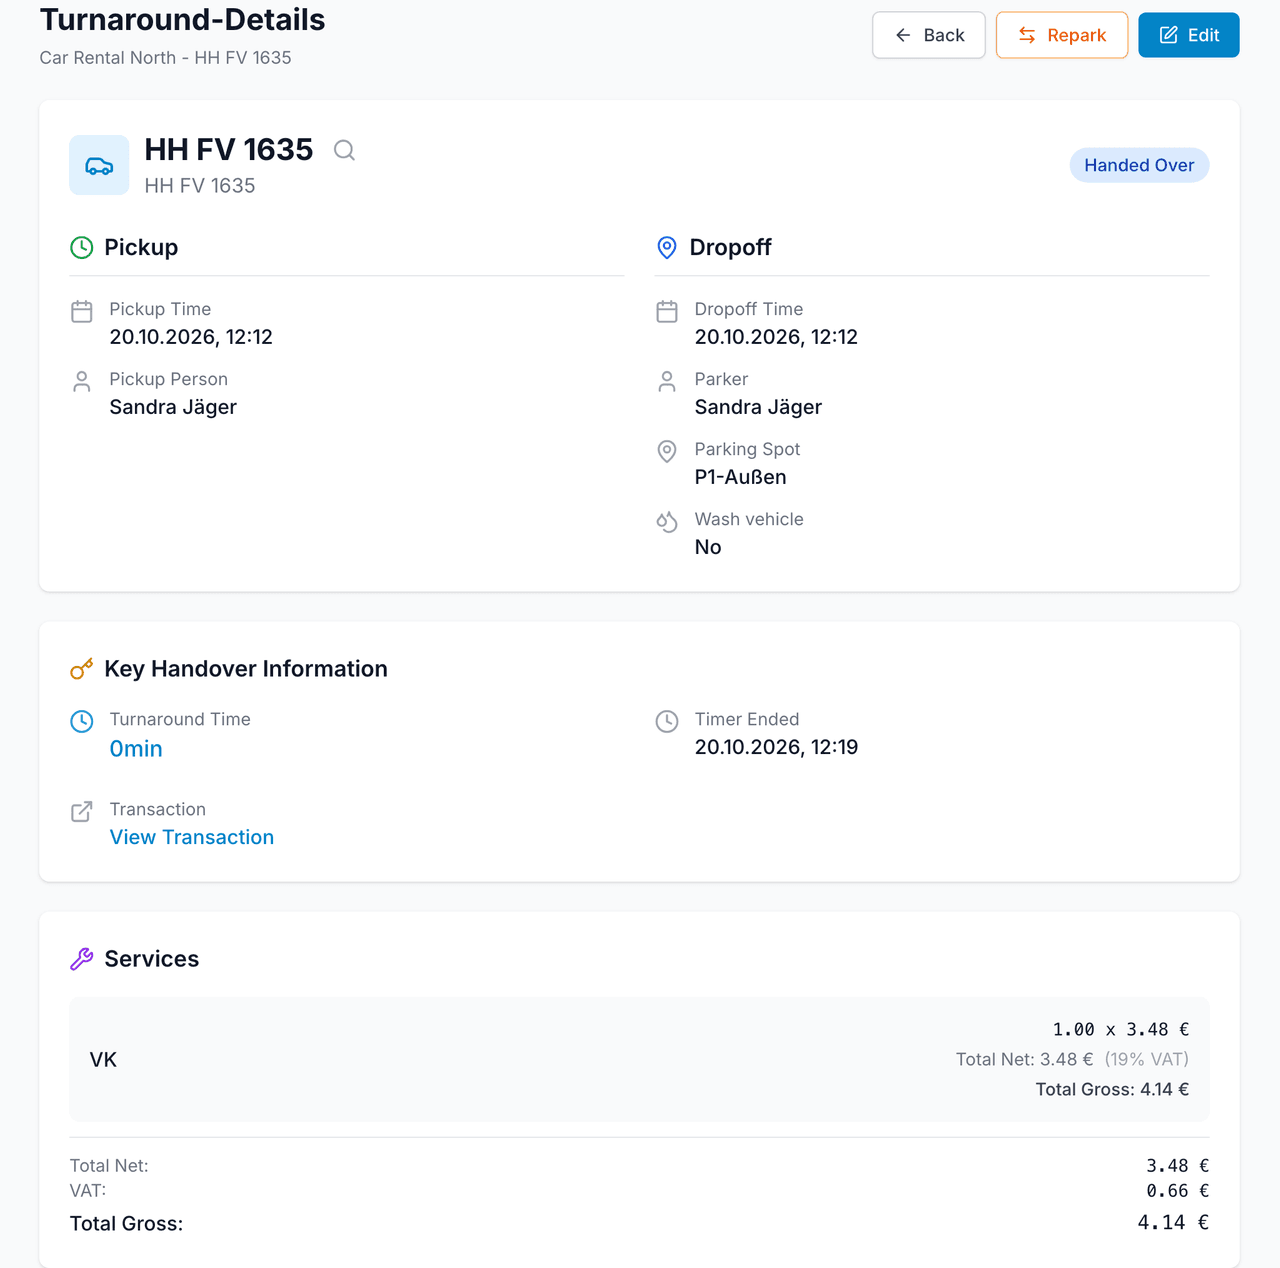
Task: Click the purple wrench icon beside Services
Action: (82, 959)
